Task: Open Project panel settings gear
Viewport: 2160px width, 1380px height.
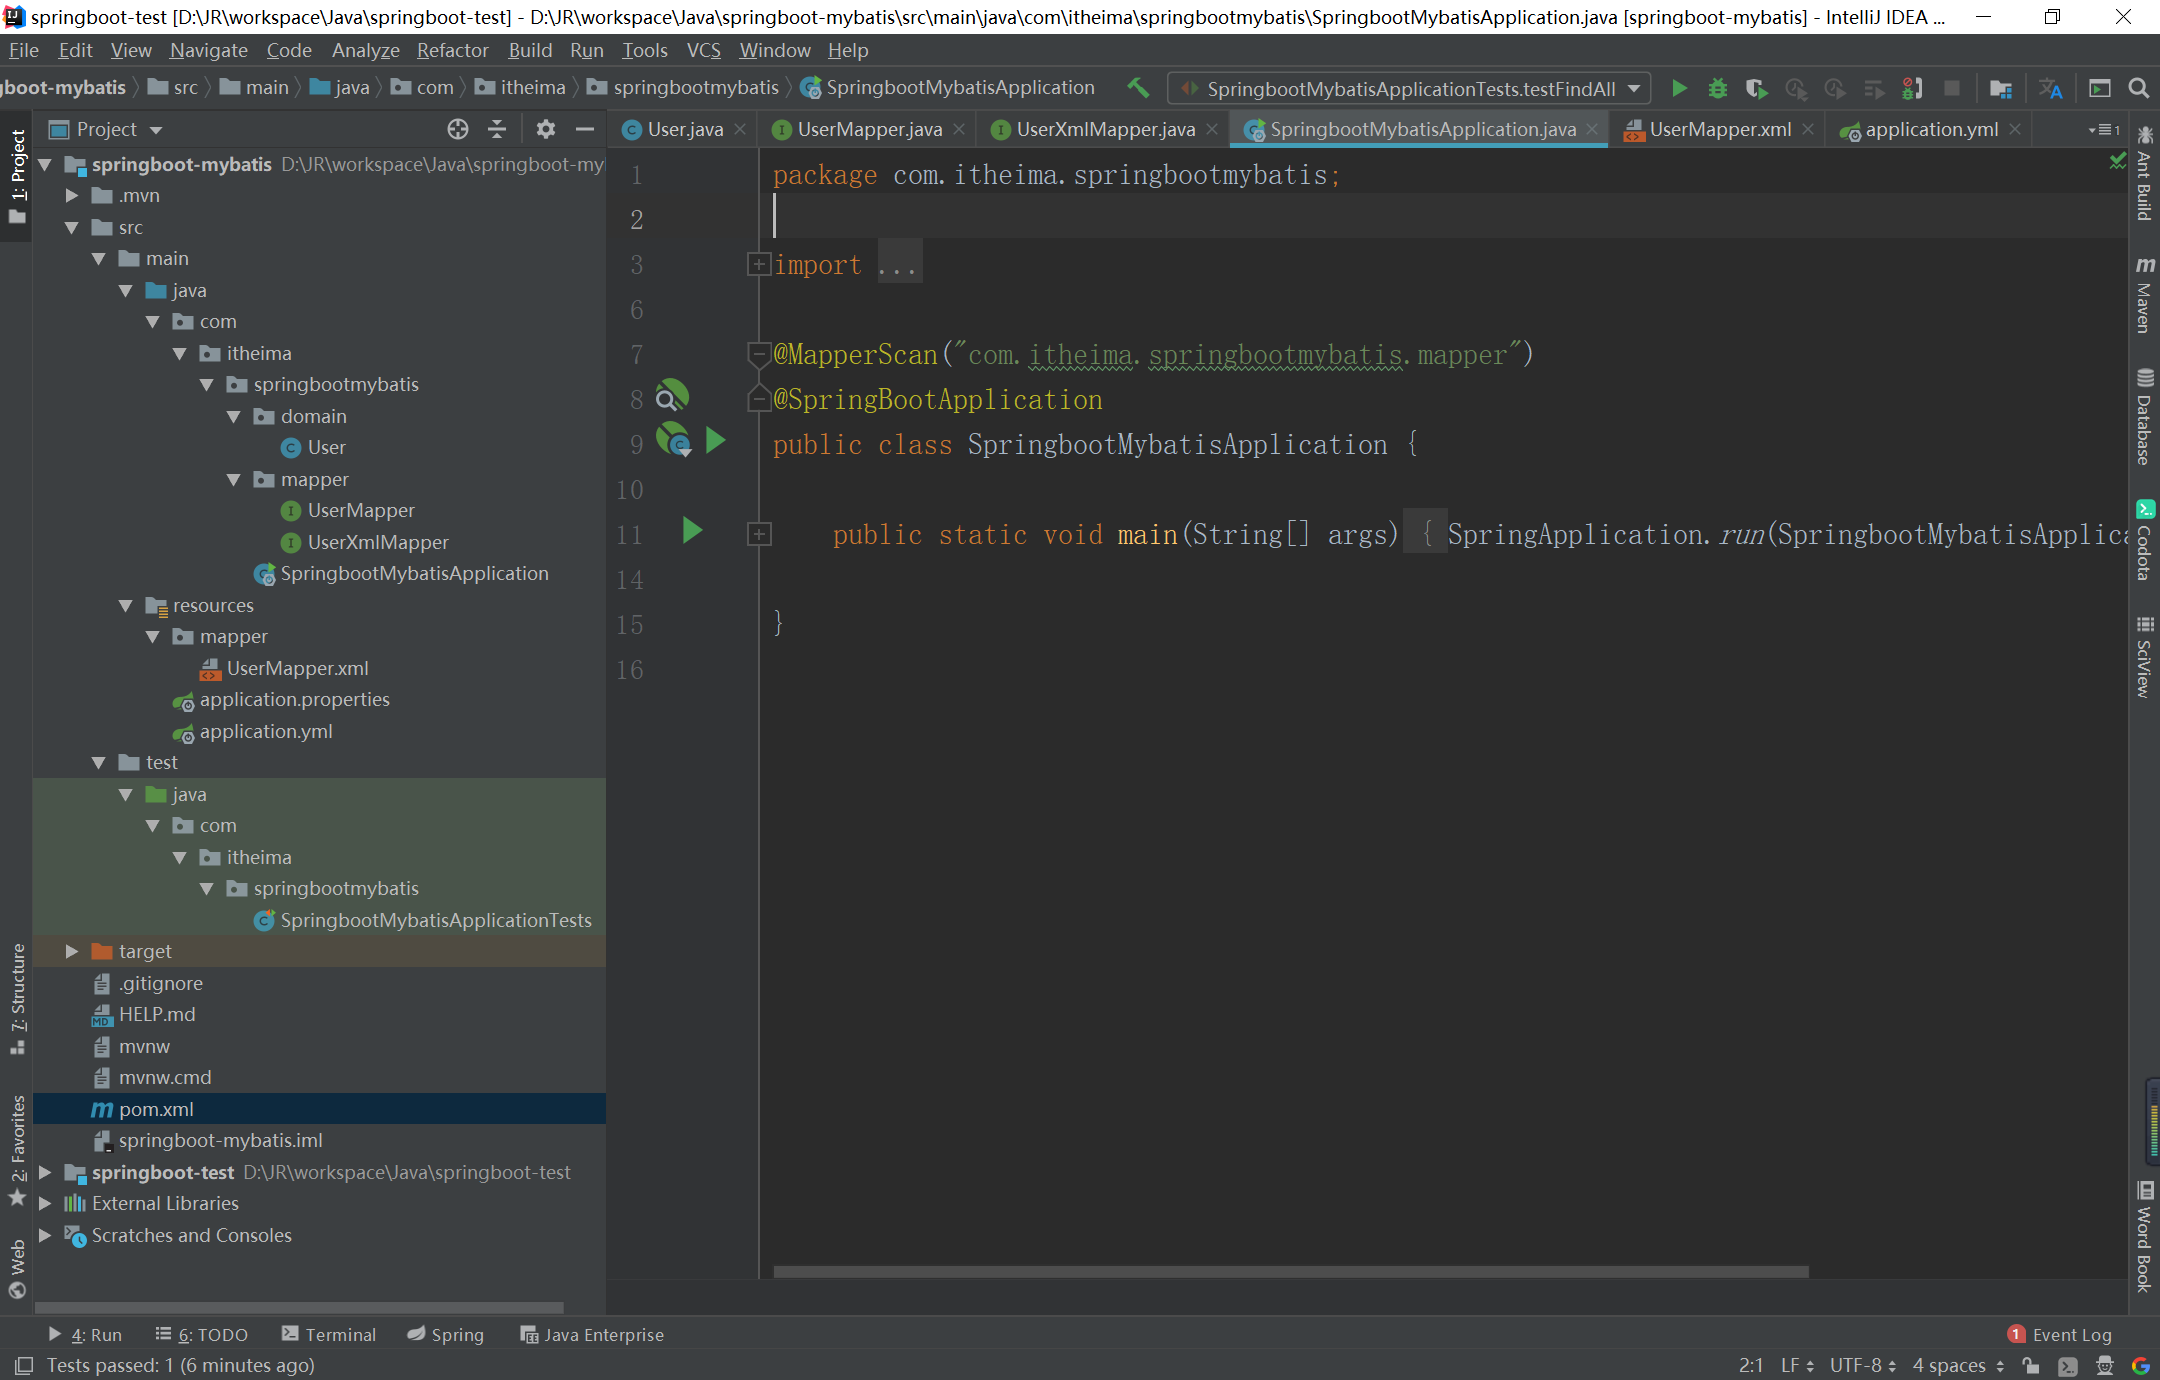Action: pos(545,129)
